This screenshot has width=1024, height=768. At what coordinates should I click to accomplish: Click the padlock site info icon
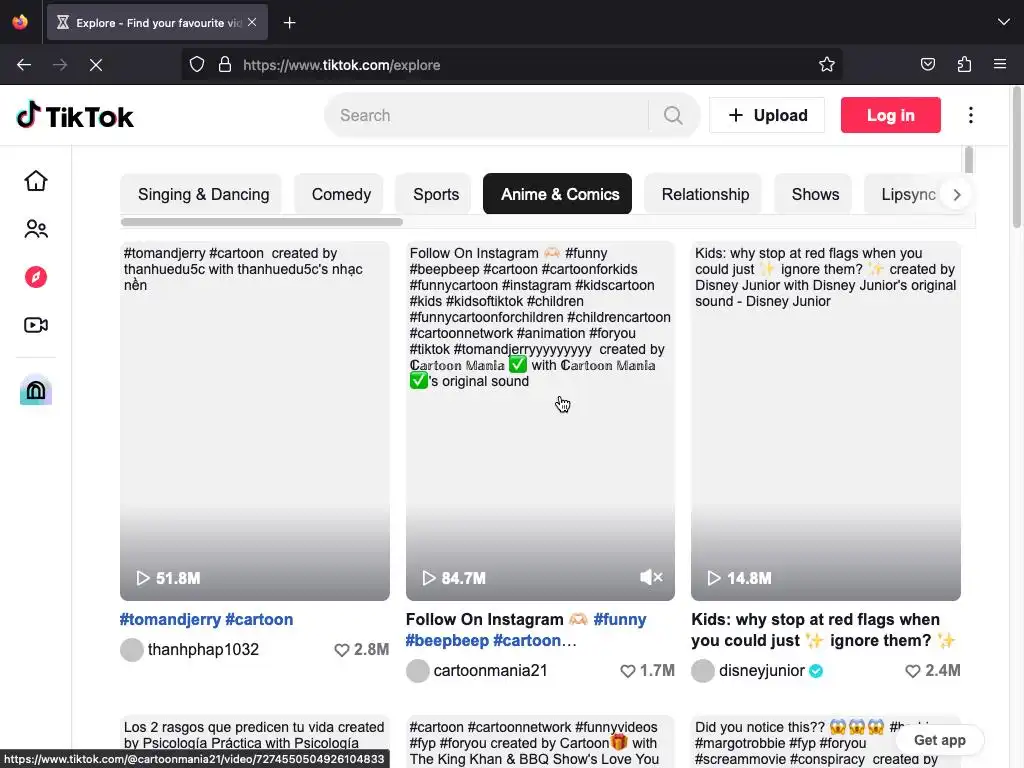click(x=225, y=65)
